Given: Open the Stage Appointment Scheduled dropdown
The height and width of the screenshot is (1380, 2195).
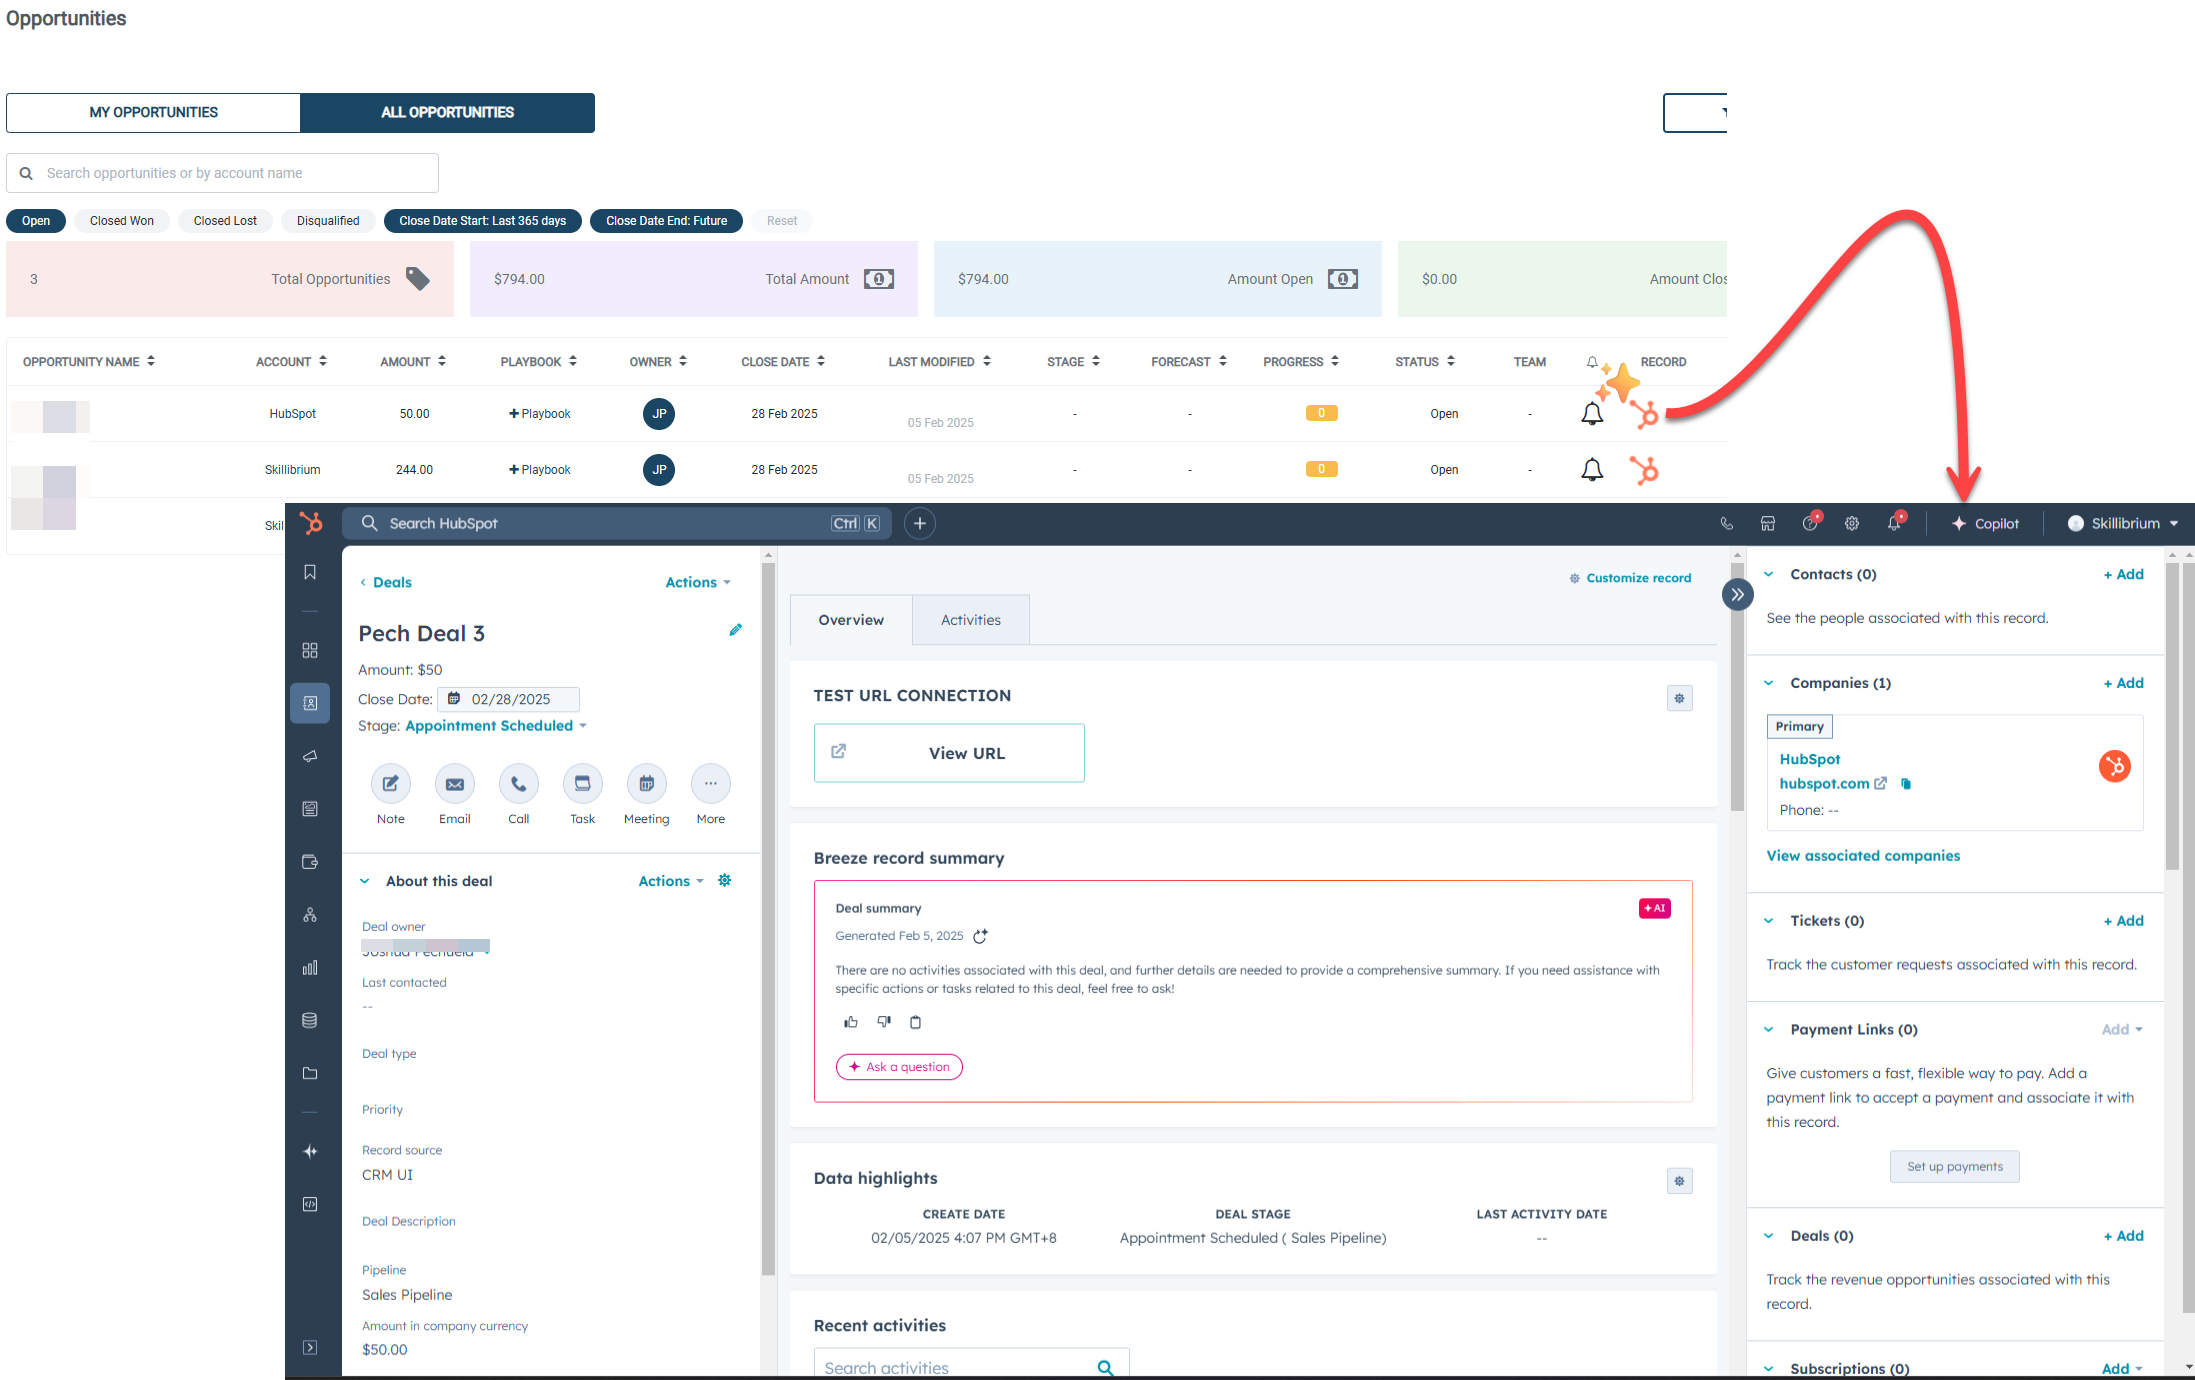Looking at the screenshot, I should [496, 726].
